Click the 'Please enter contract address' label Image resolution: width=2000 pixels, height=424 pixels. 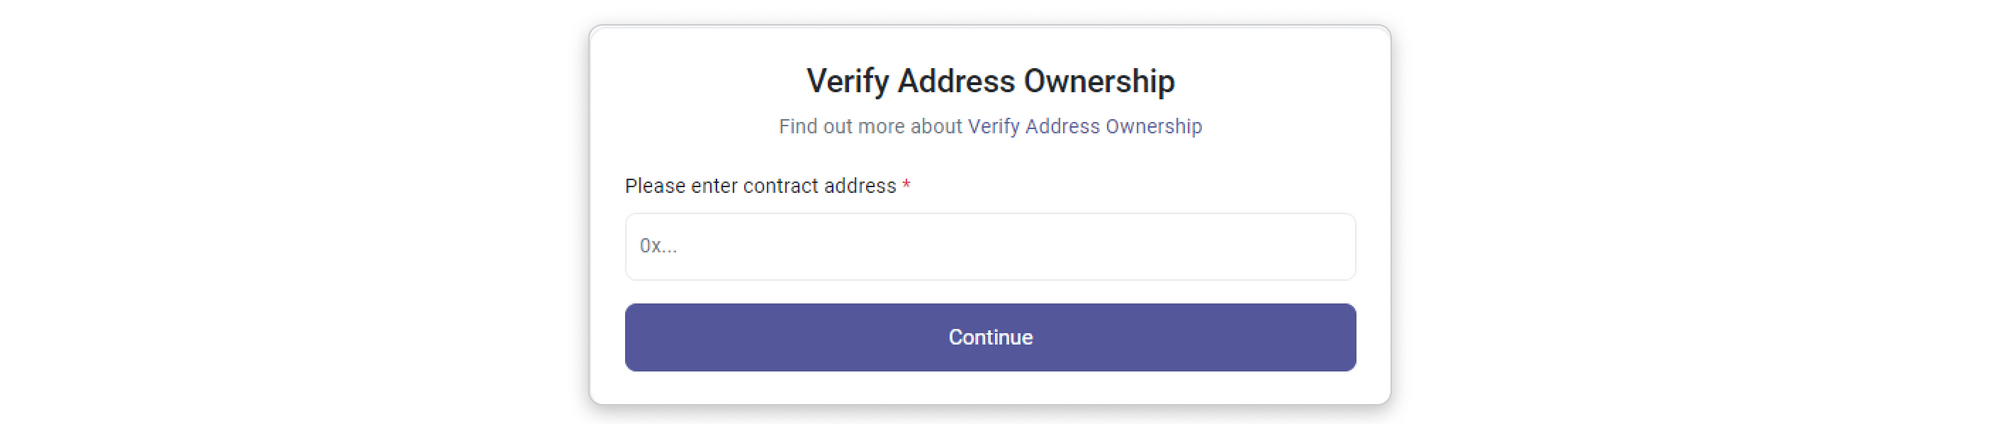760,186
